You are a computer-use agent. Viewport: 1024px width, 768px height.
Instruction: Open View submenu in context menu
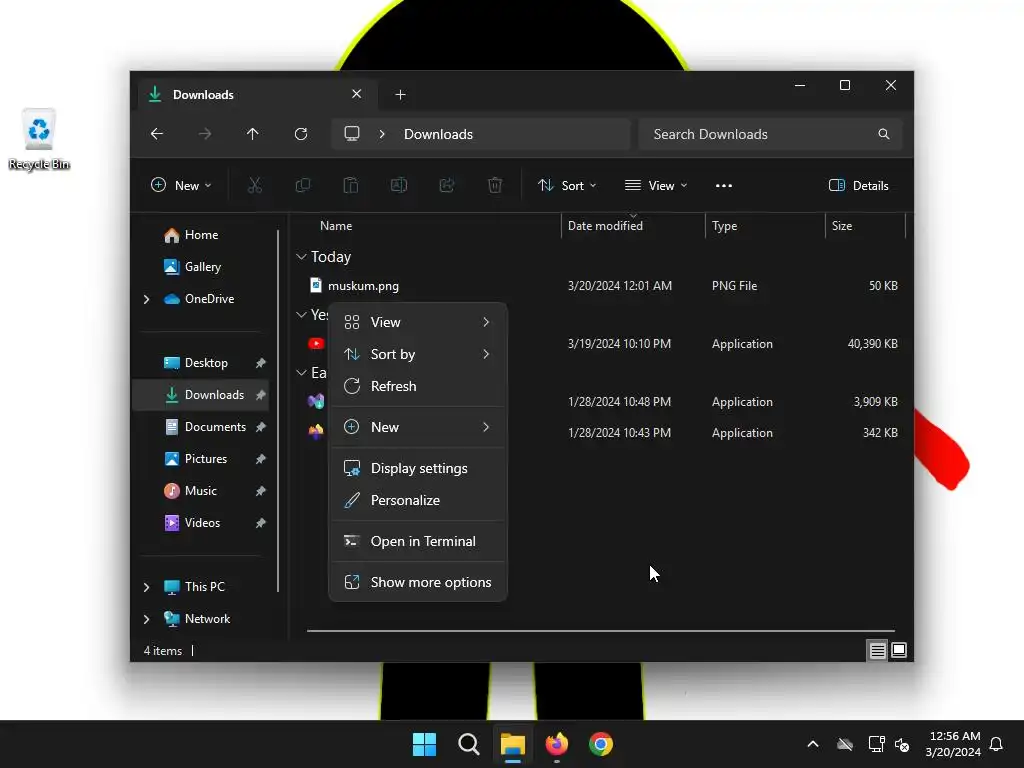coord(418,322)
